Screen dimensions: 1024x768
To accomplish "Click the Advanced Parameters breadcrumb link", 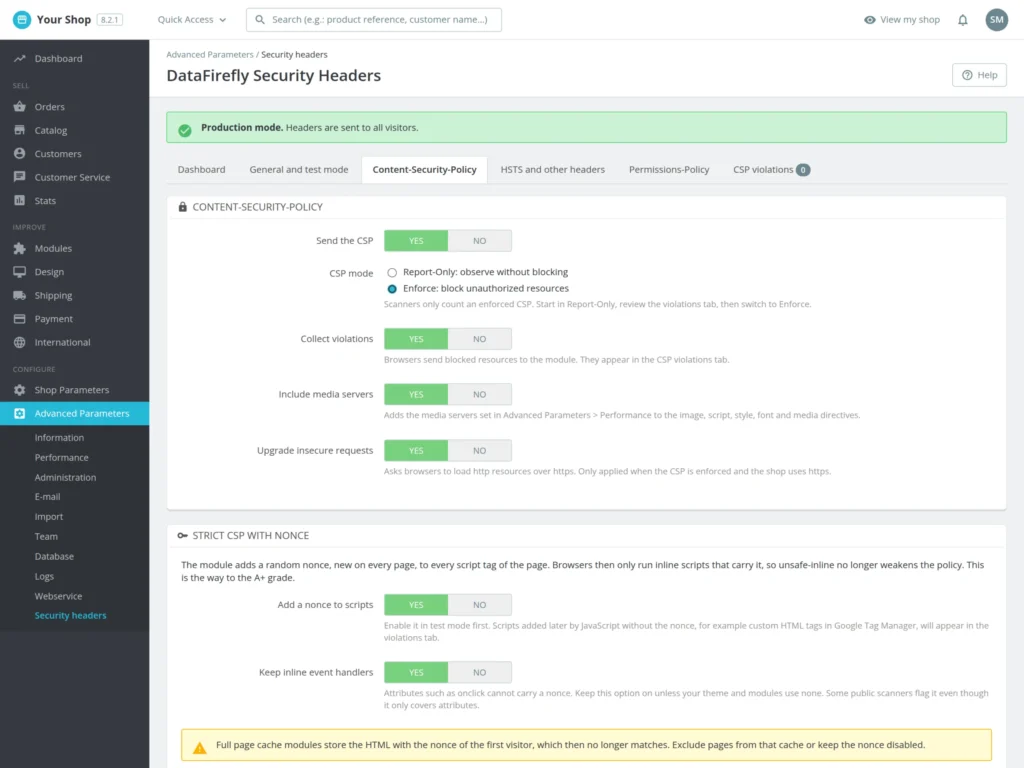I will (210, 55).
